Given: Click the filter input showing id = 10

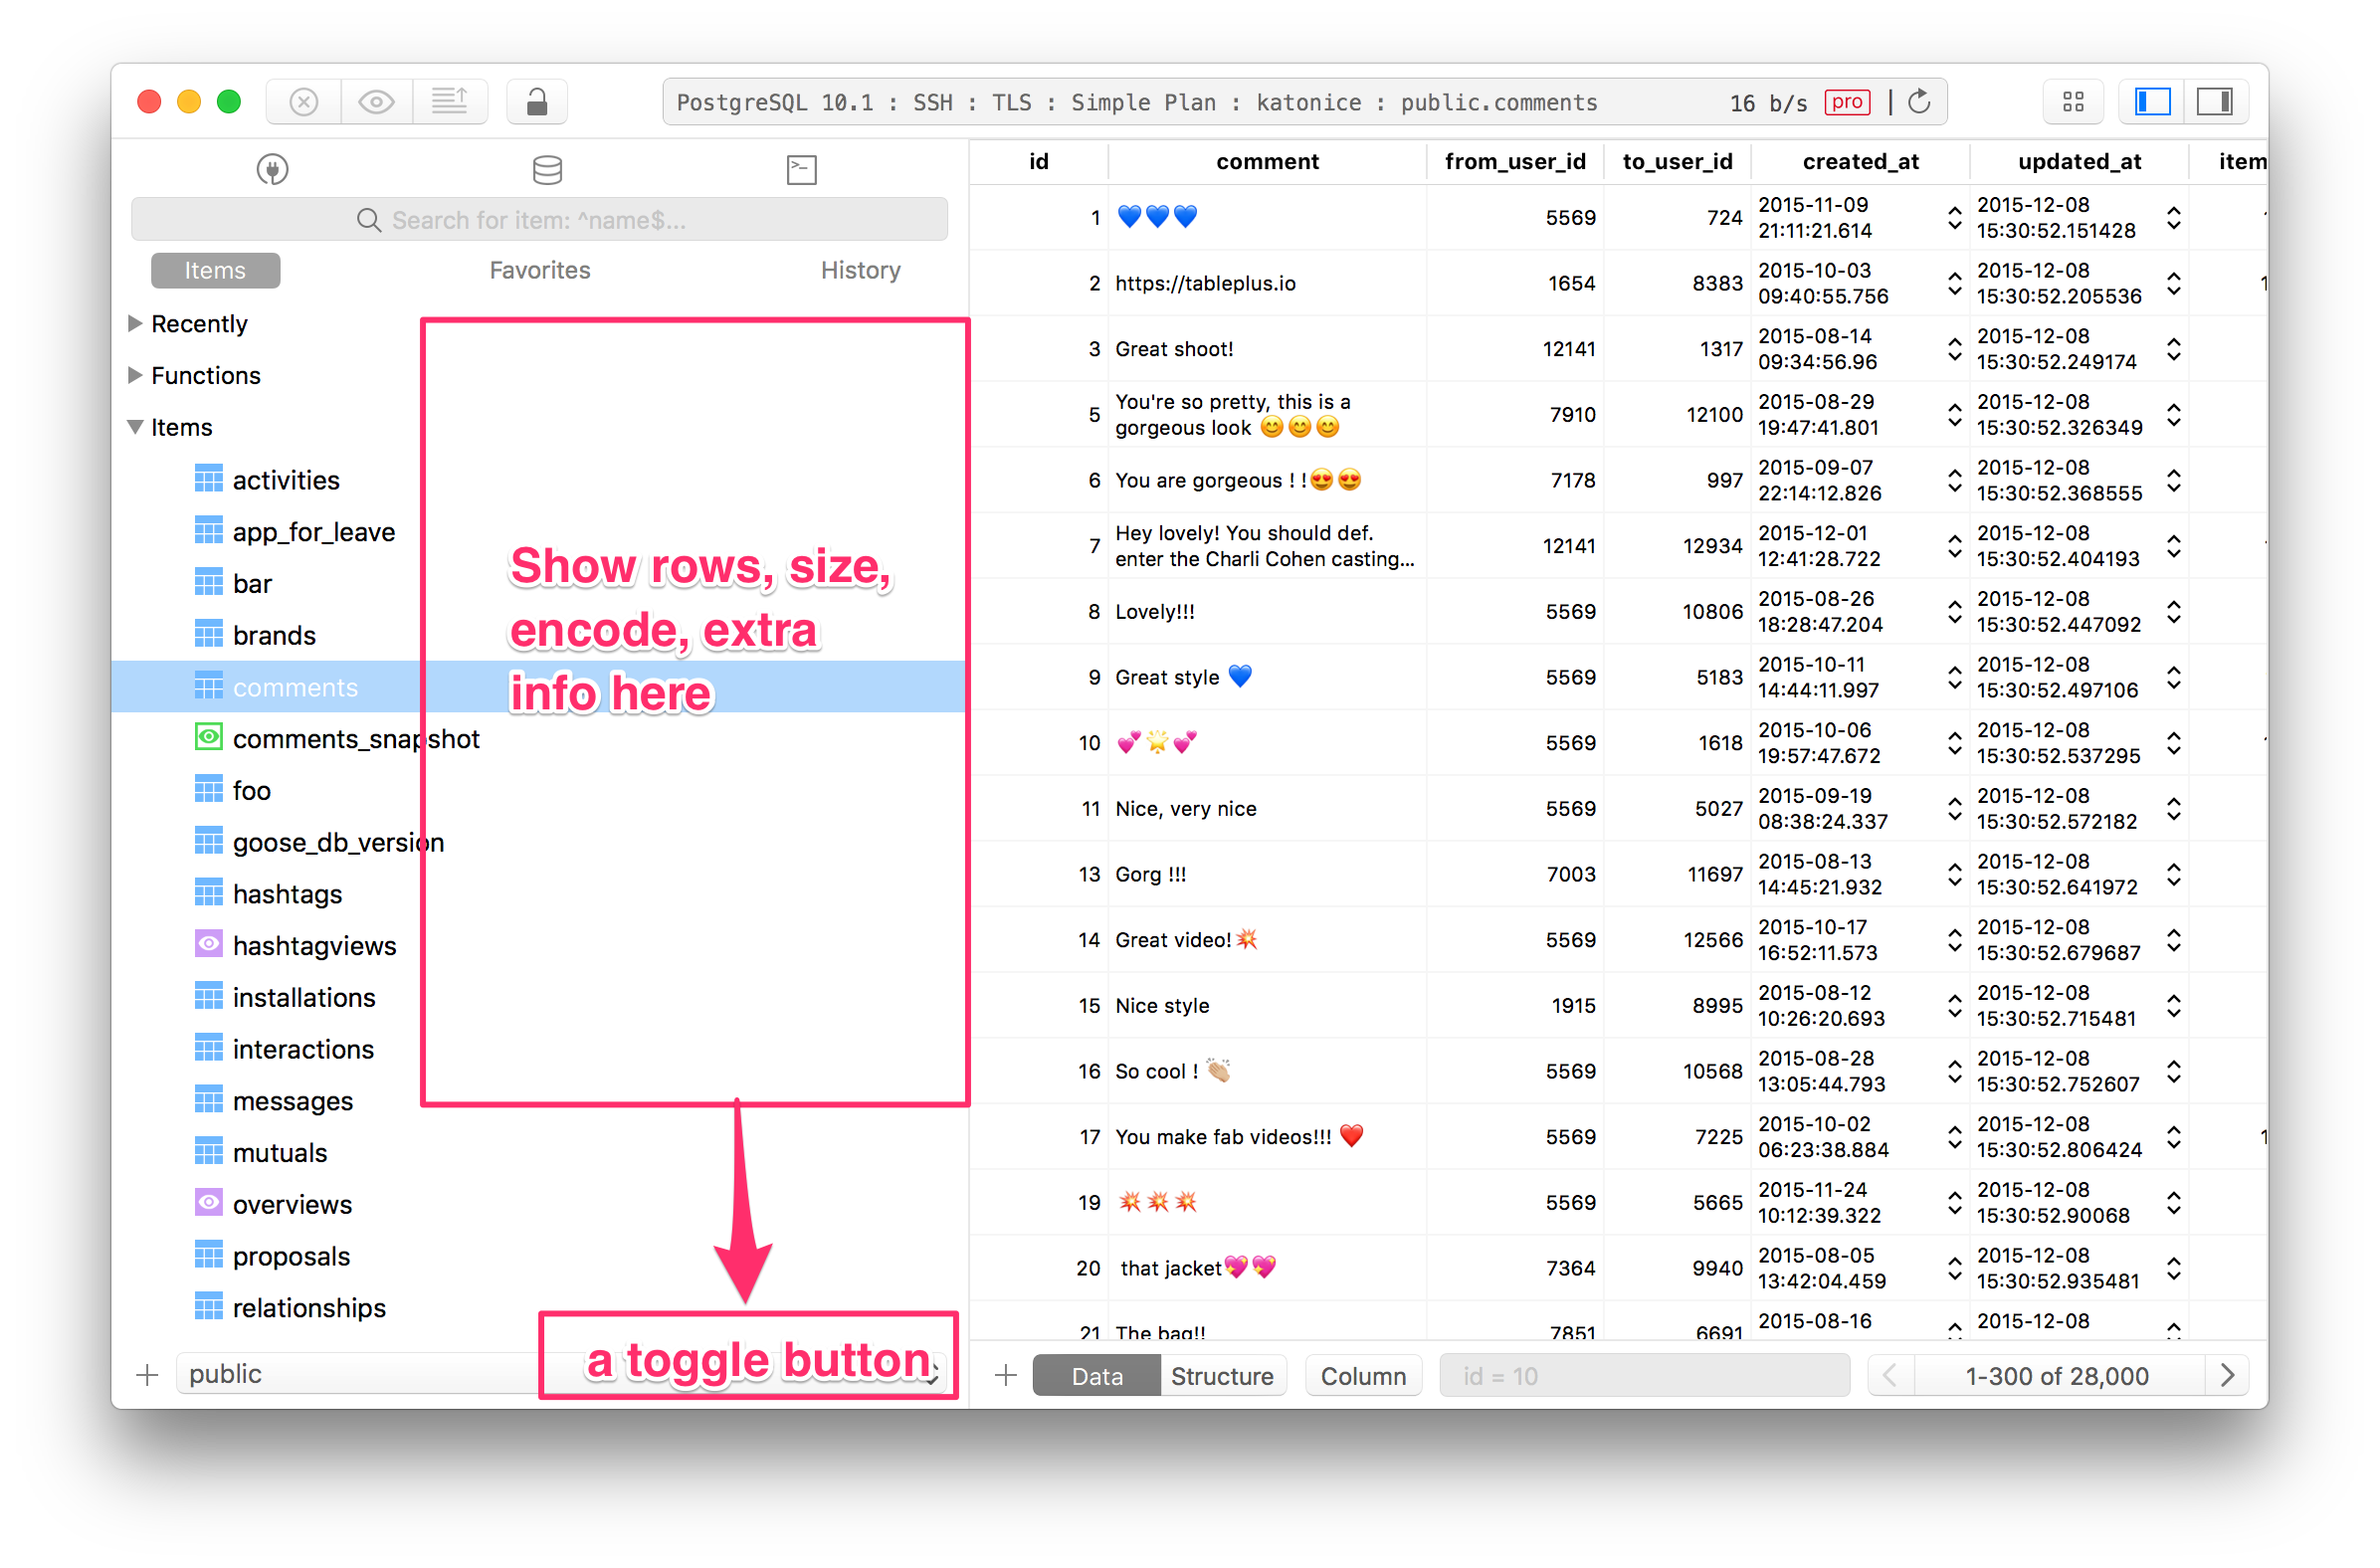Looking at the screenshot, I should point(1644,1375).
